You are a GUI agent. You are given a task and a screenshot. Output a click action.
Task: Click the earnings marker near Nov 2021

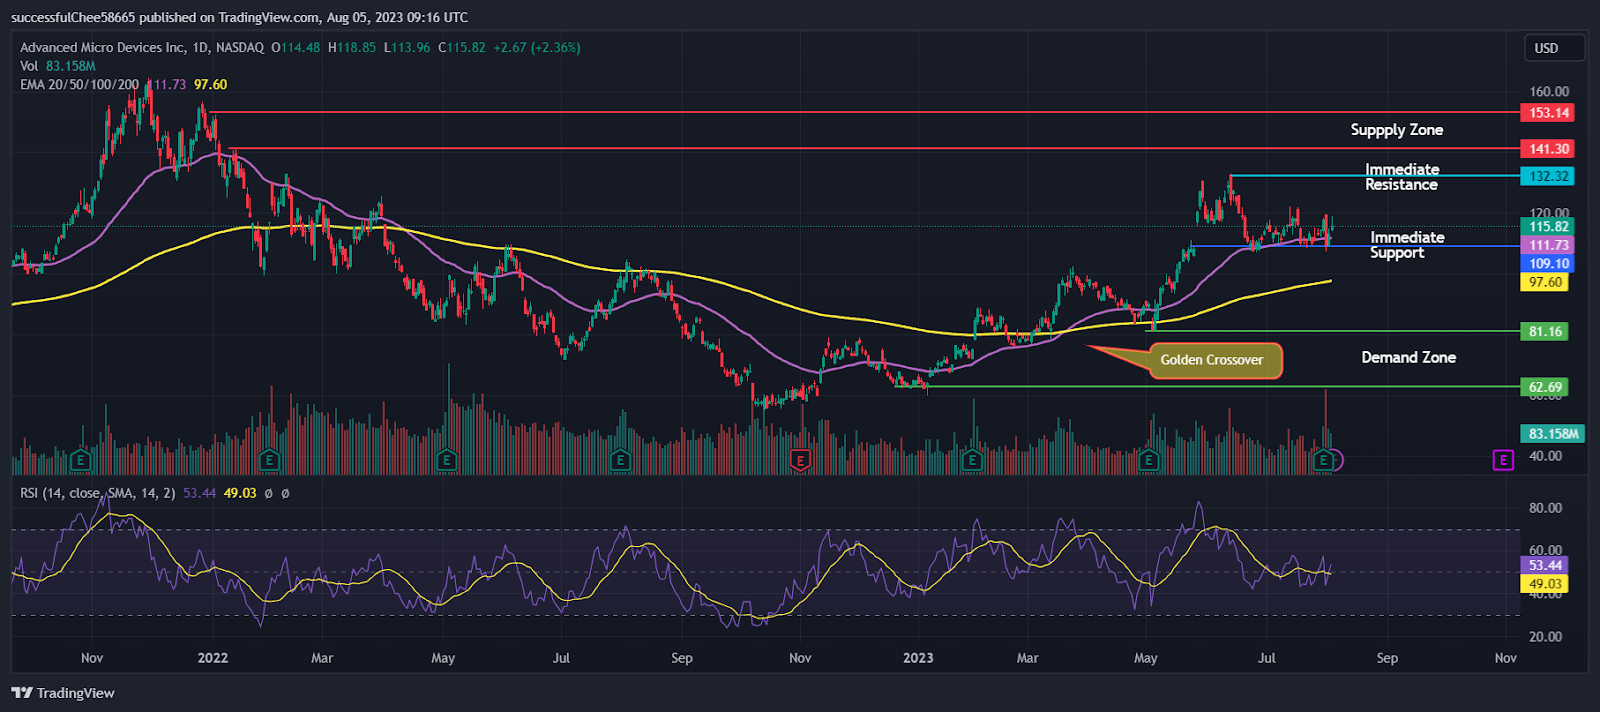tap(81, 460)
